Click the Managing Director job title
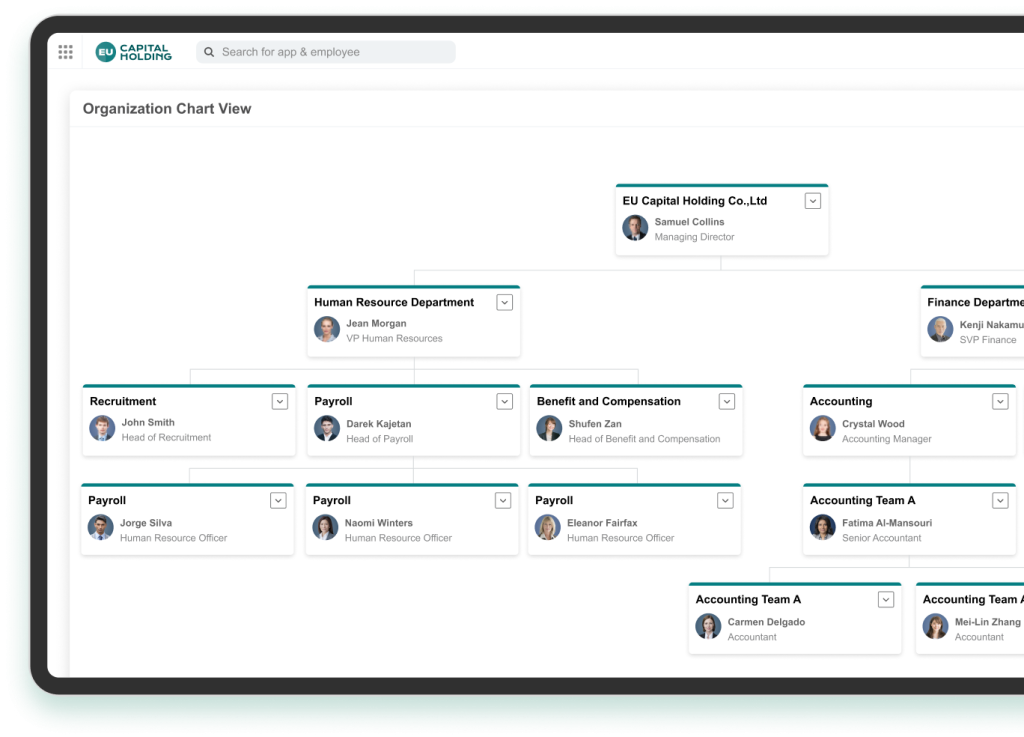The height and width of the screenshot is (737, 1024). (x=694, y=237)
